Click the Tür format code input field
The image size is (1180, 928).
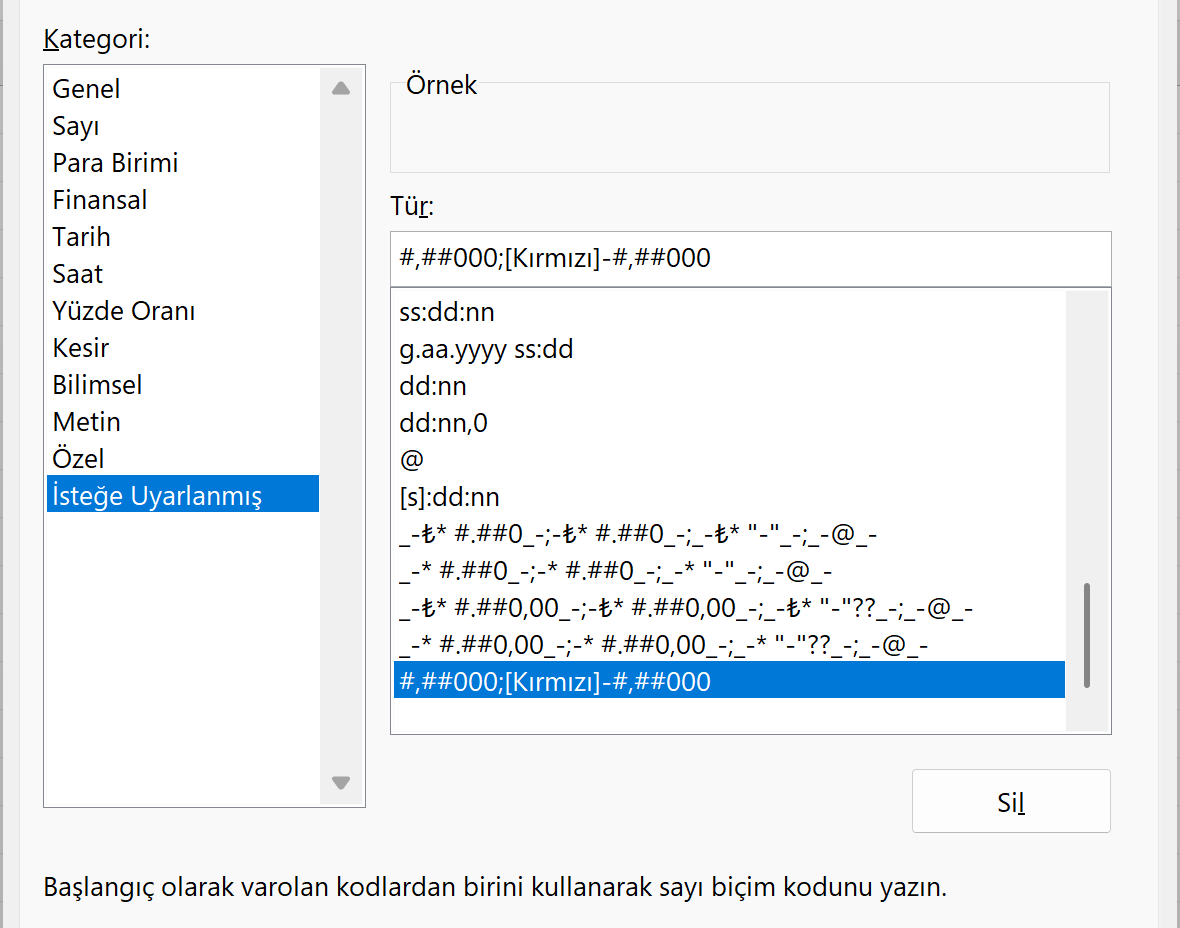[750, 259]
